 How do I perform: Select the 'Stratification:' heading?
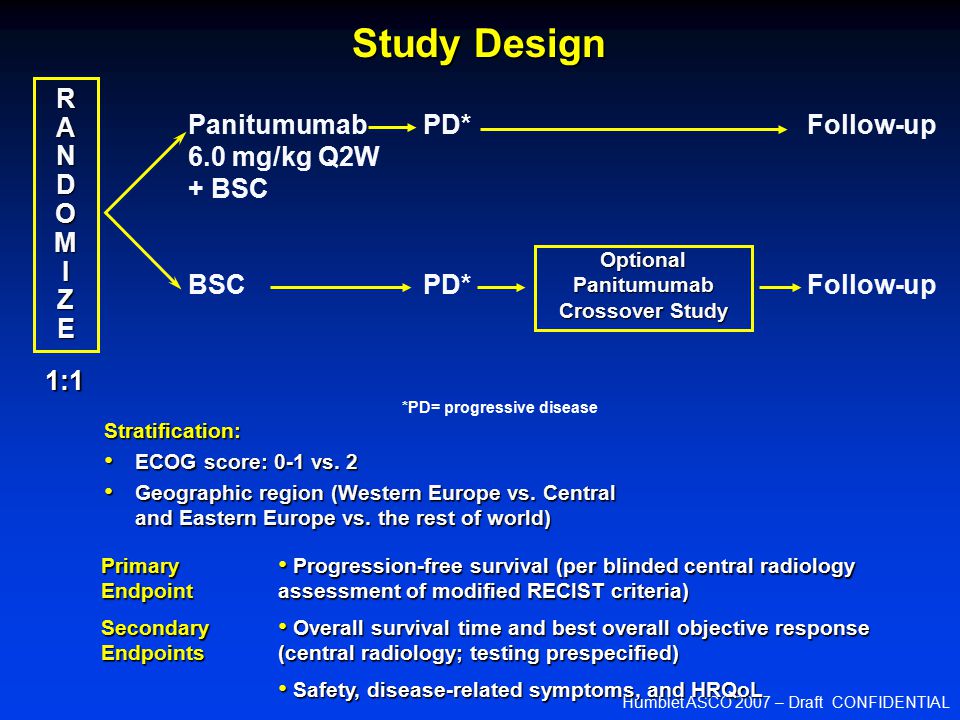pyautogui.click(x=172, y=431)
